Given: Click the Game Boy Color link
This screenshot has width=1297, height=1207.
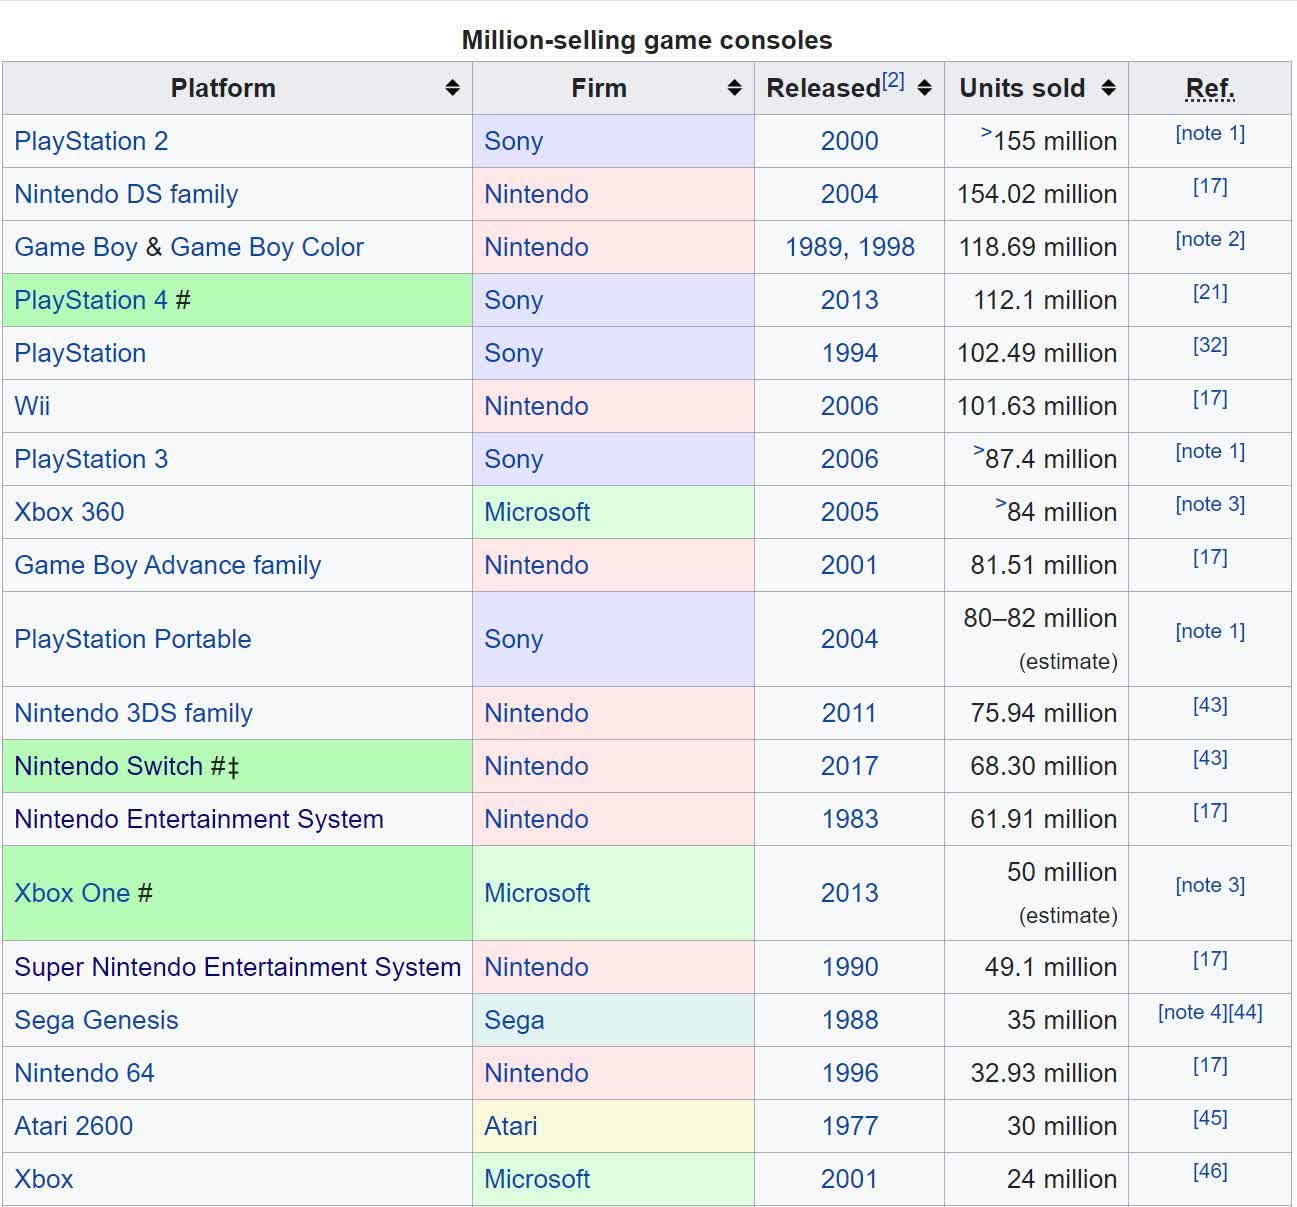Looking at the screenshot, I should click(267, 247).
